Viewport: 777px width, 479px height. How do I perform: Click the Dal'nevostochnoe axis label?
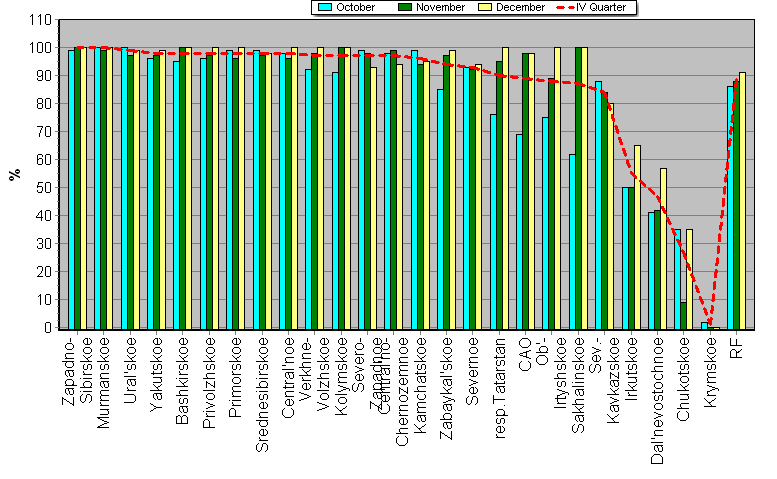[658, 400]
